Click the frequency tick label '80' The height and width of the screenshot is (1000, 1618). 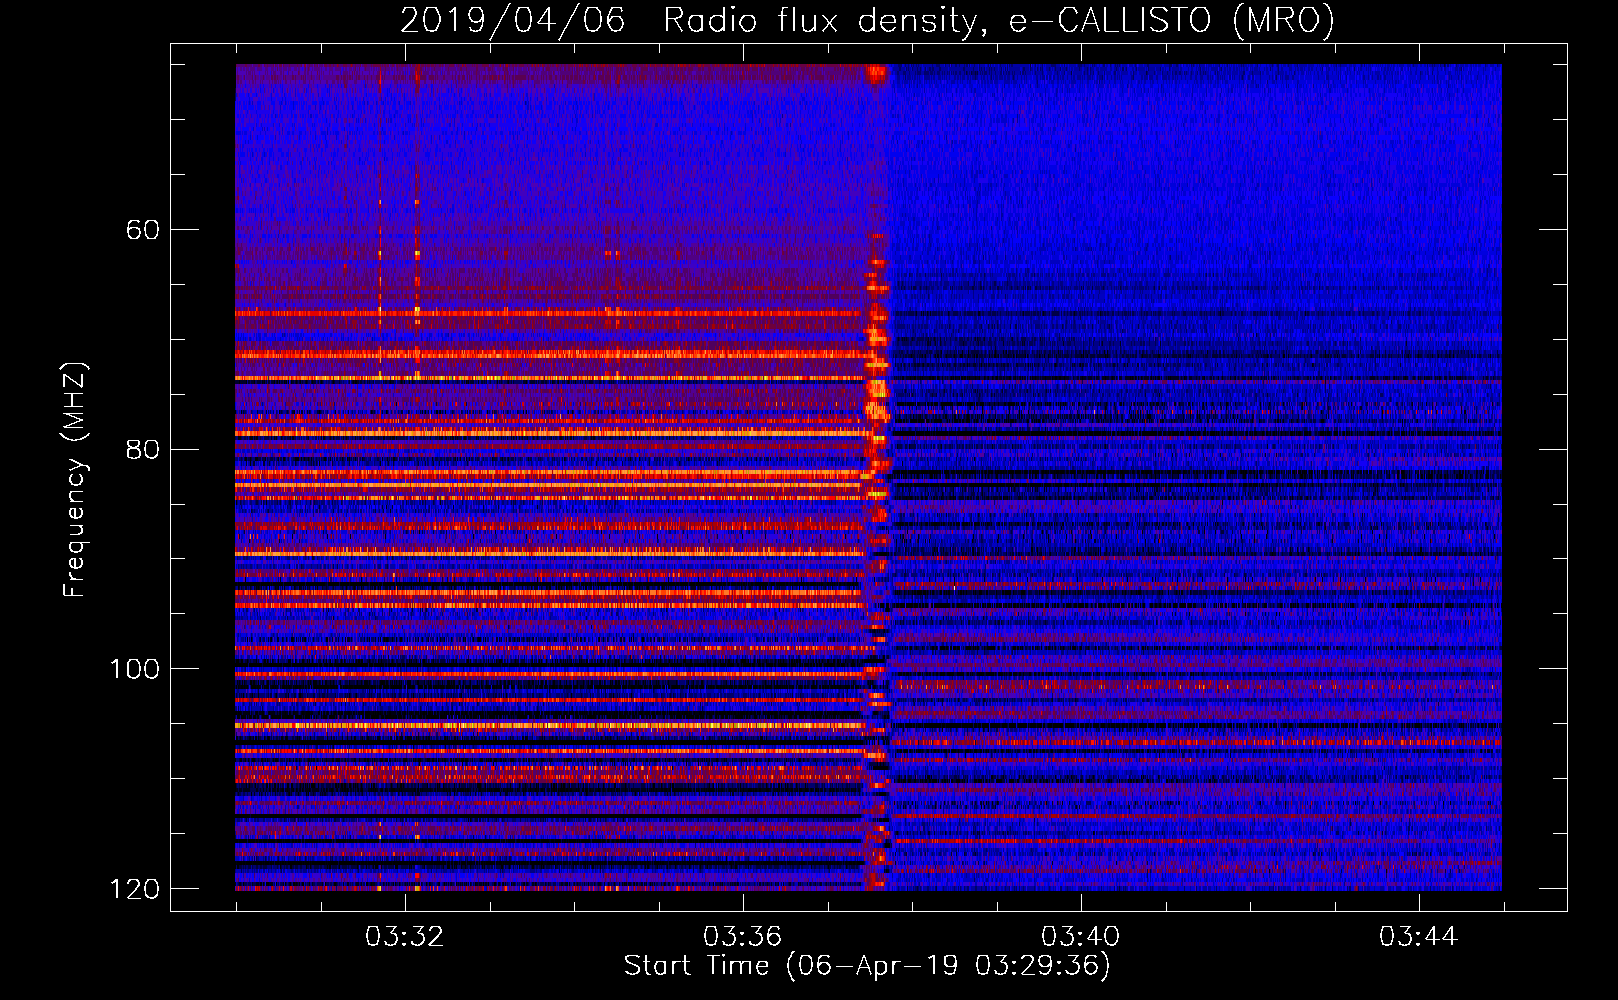(143, 449)
